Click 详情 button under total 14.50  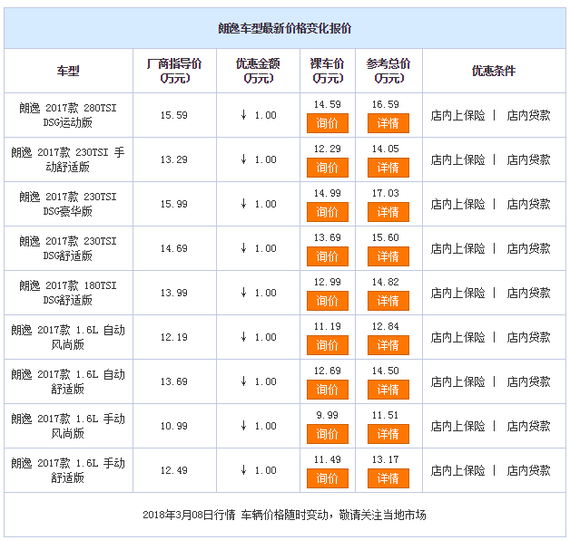(388, 389)
